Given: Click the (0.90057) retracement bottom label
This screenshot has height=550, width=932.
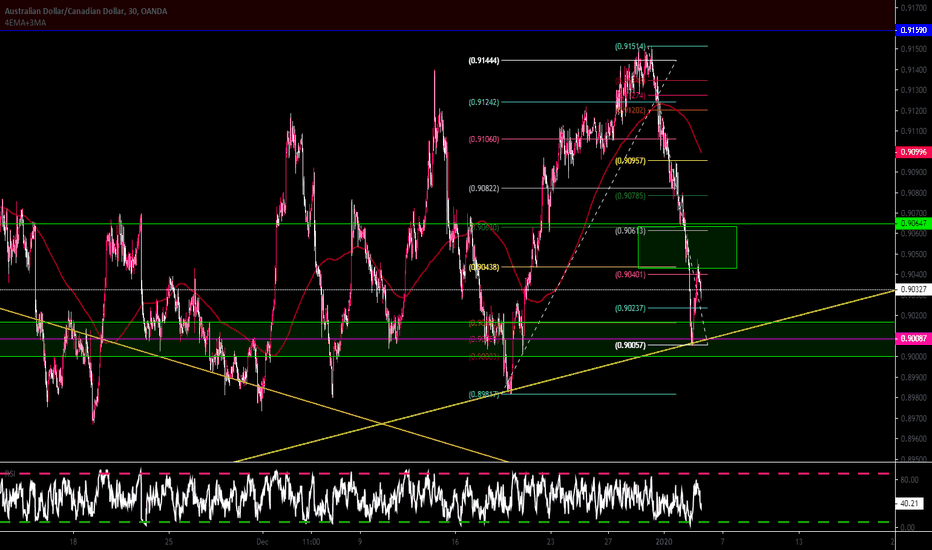Looking at the screenshot, I should pyautogui.click(x=630, y=345).
